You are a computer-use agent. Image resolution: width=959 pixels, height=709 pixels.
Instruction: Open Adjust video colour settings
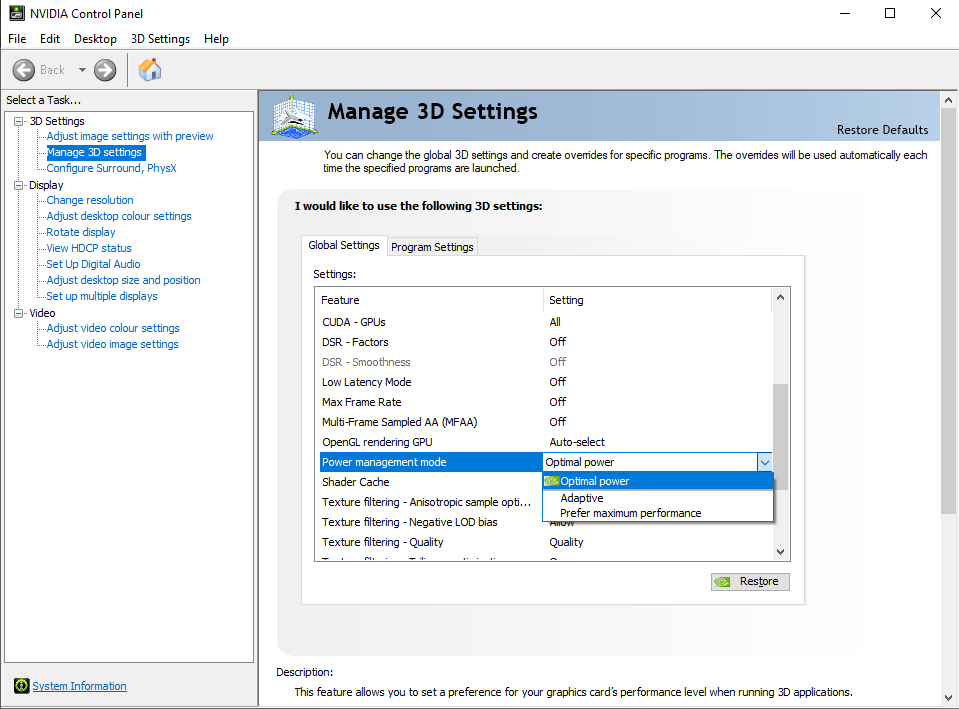(113, 328)
